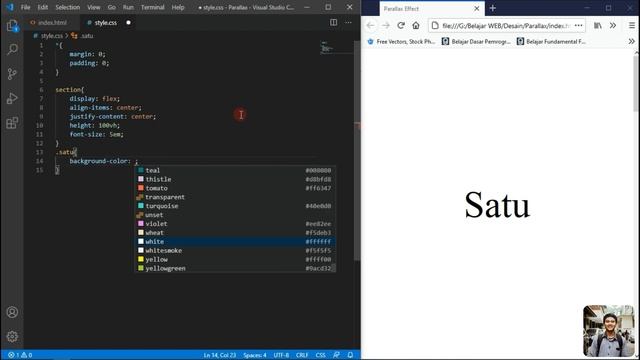This screenshot has width=640, height=360.
Task: Choose unset keyword suggestion
Action: [x=235, y=215]
